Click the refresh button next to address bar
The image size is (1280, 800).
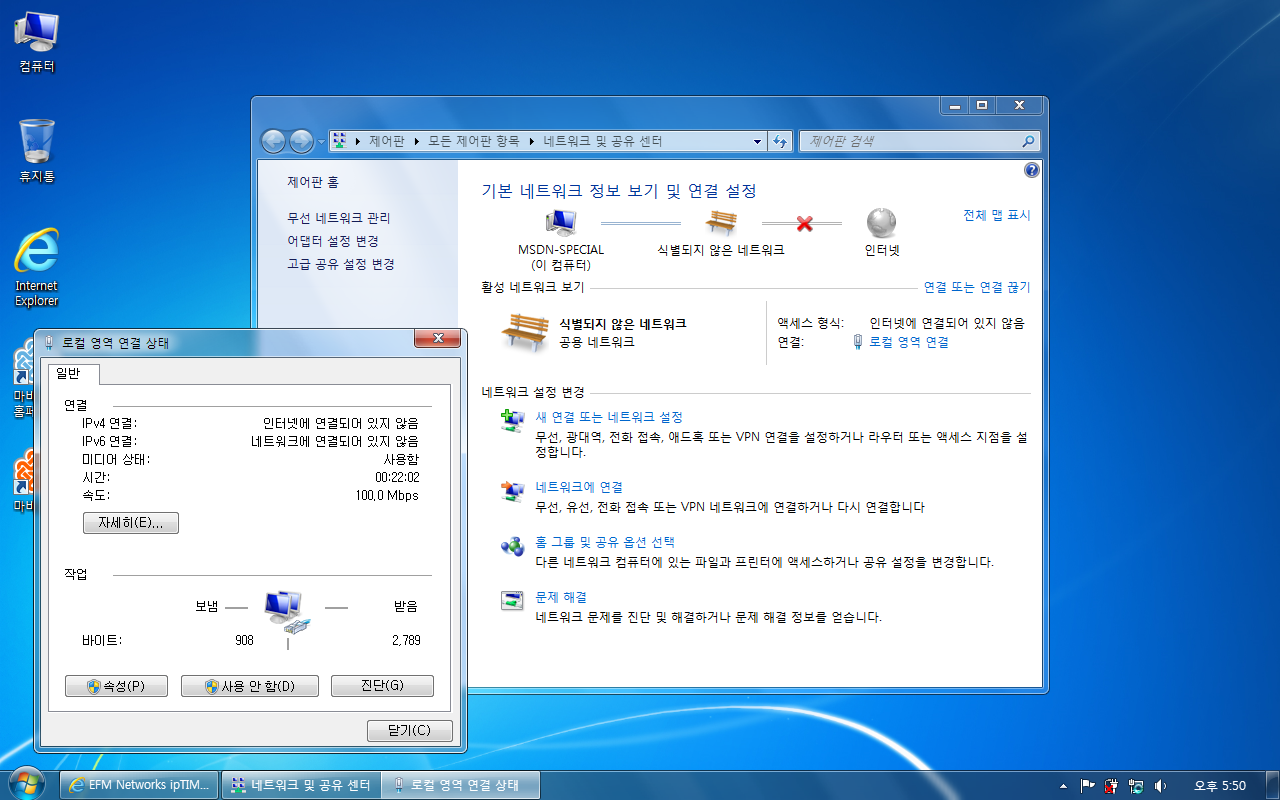(781, 142)
